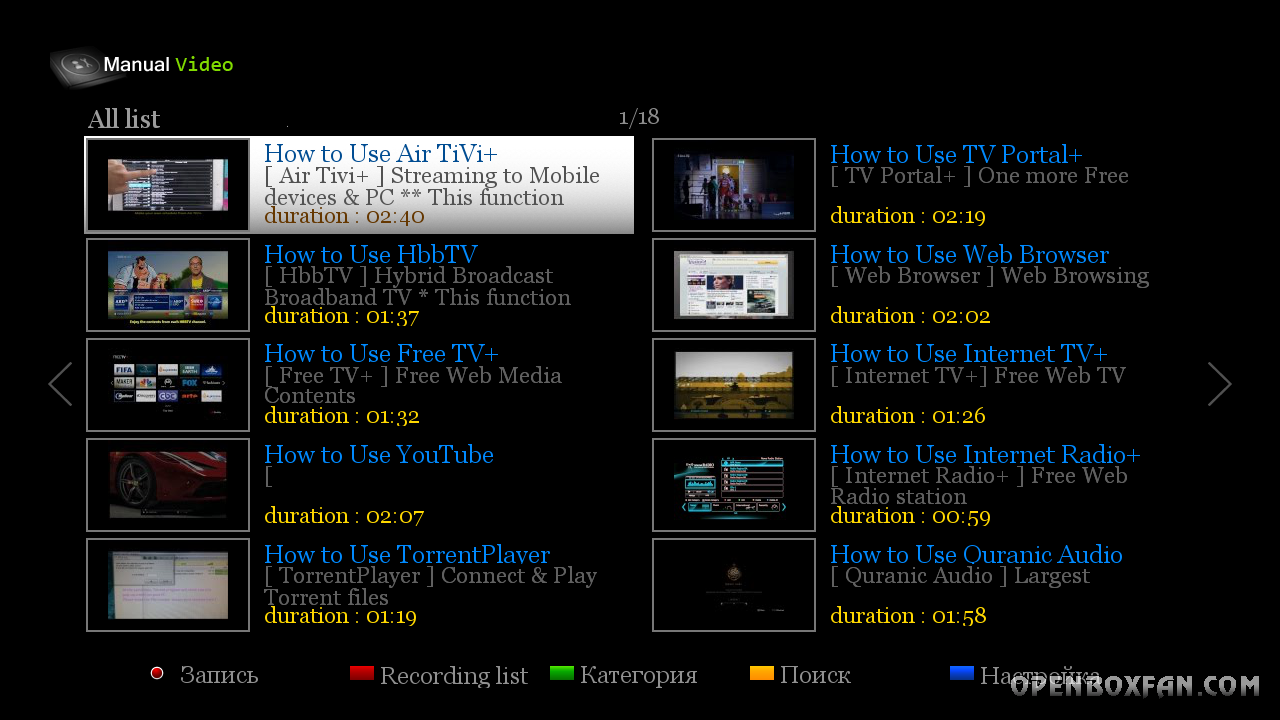Screen dimensions: 1280x720
Task: Open the Web Browser video thumbnail
Action: [734, 285]
